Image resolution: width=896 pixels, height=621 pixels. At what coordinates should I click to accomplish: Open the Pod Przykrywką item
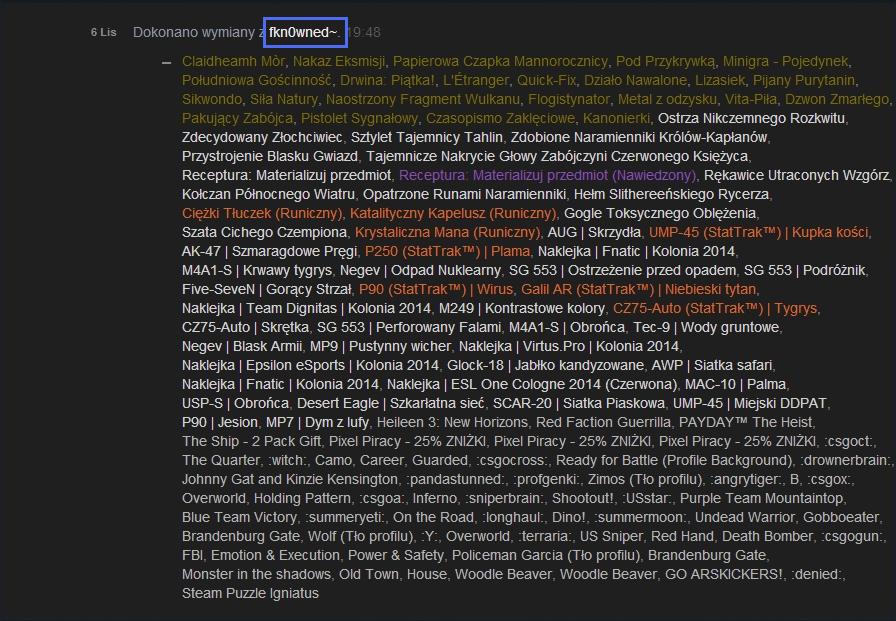click(665, 61)
